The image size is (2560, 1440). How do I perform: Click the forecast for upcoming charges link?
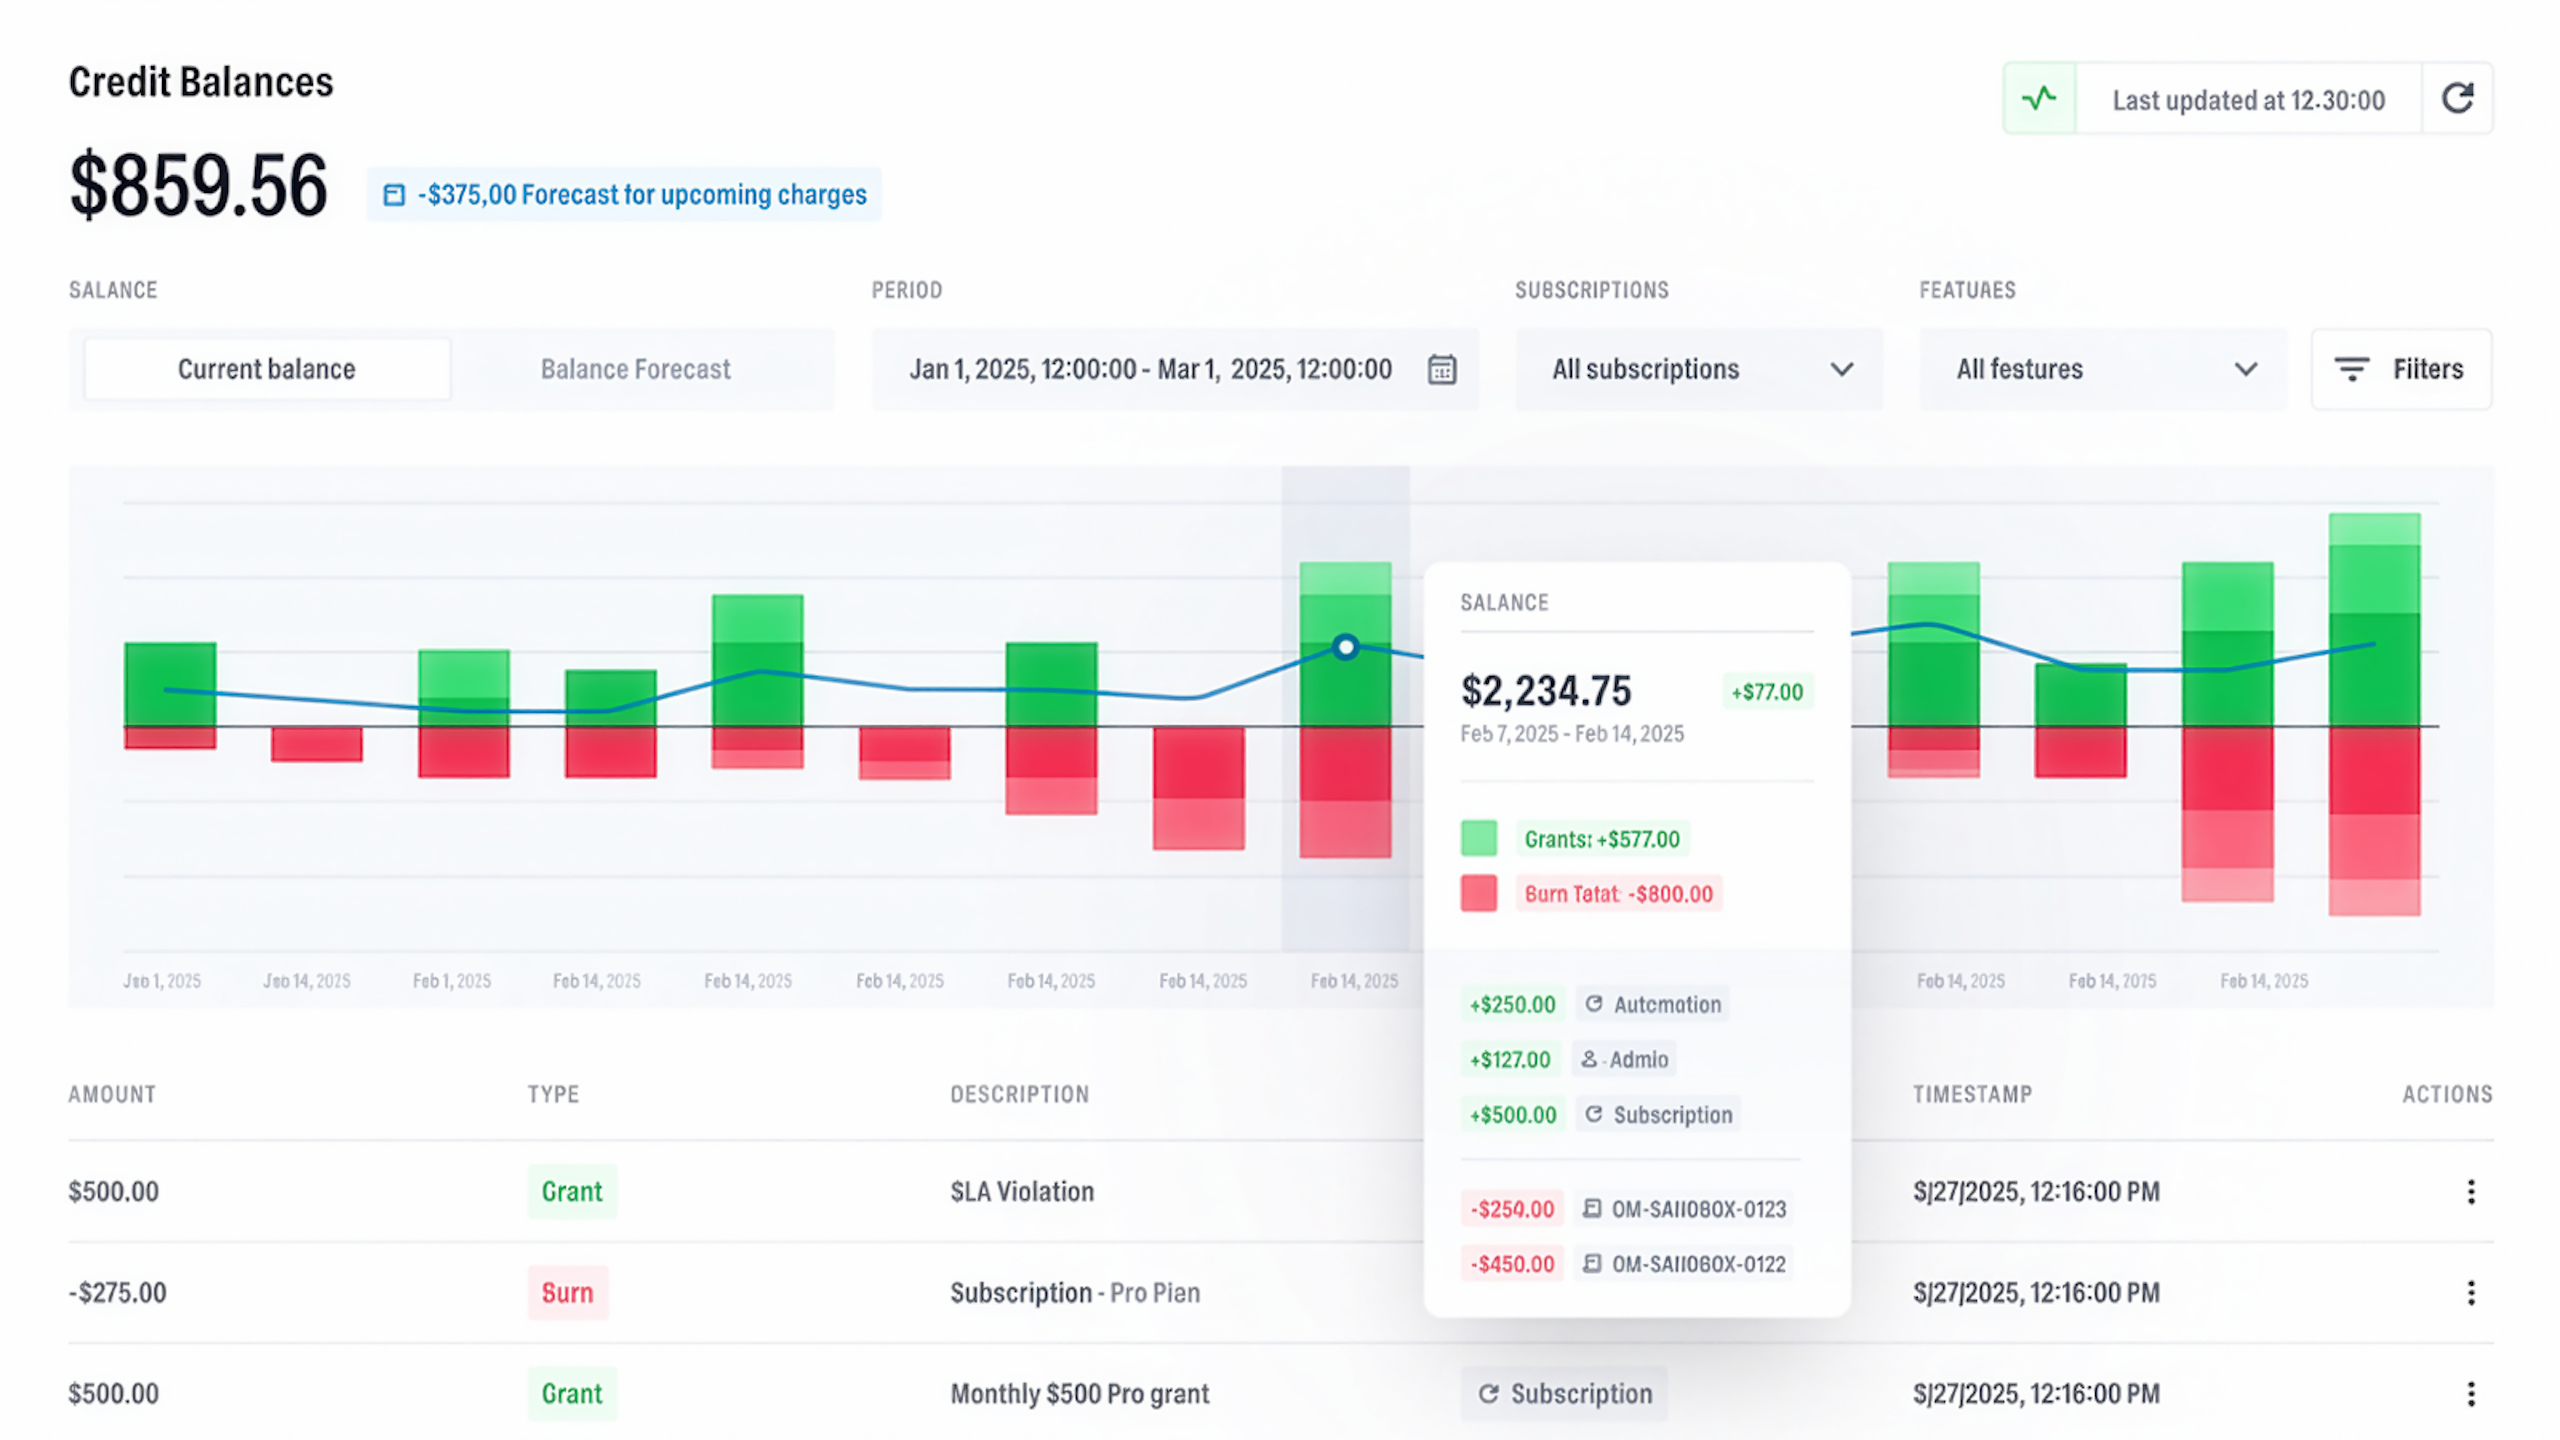pos(642,195)
